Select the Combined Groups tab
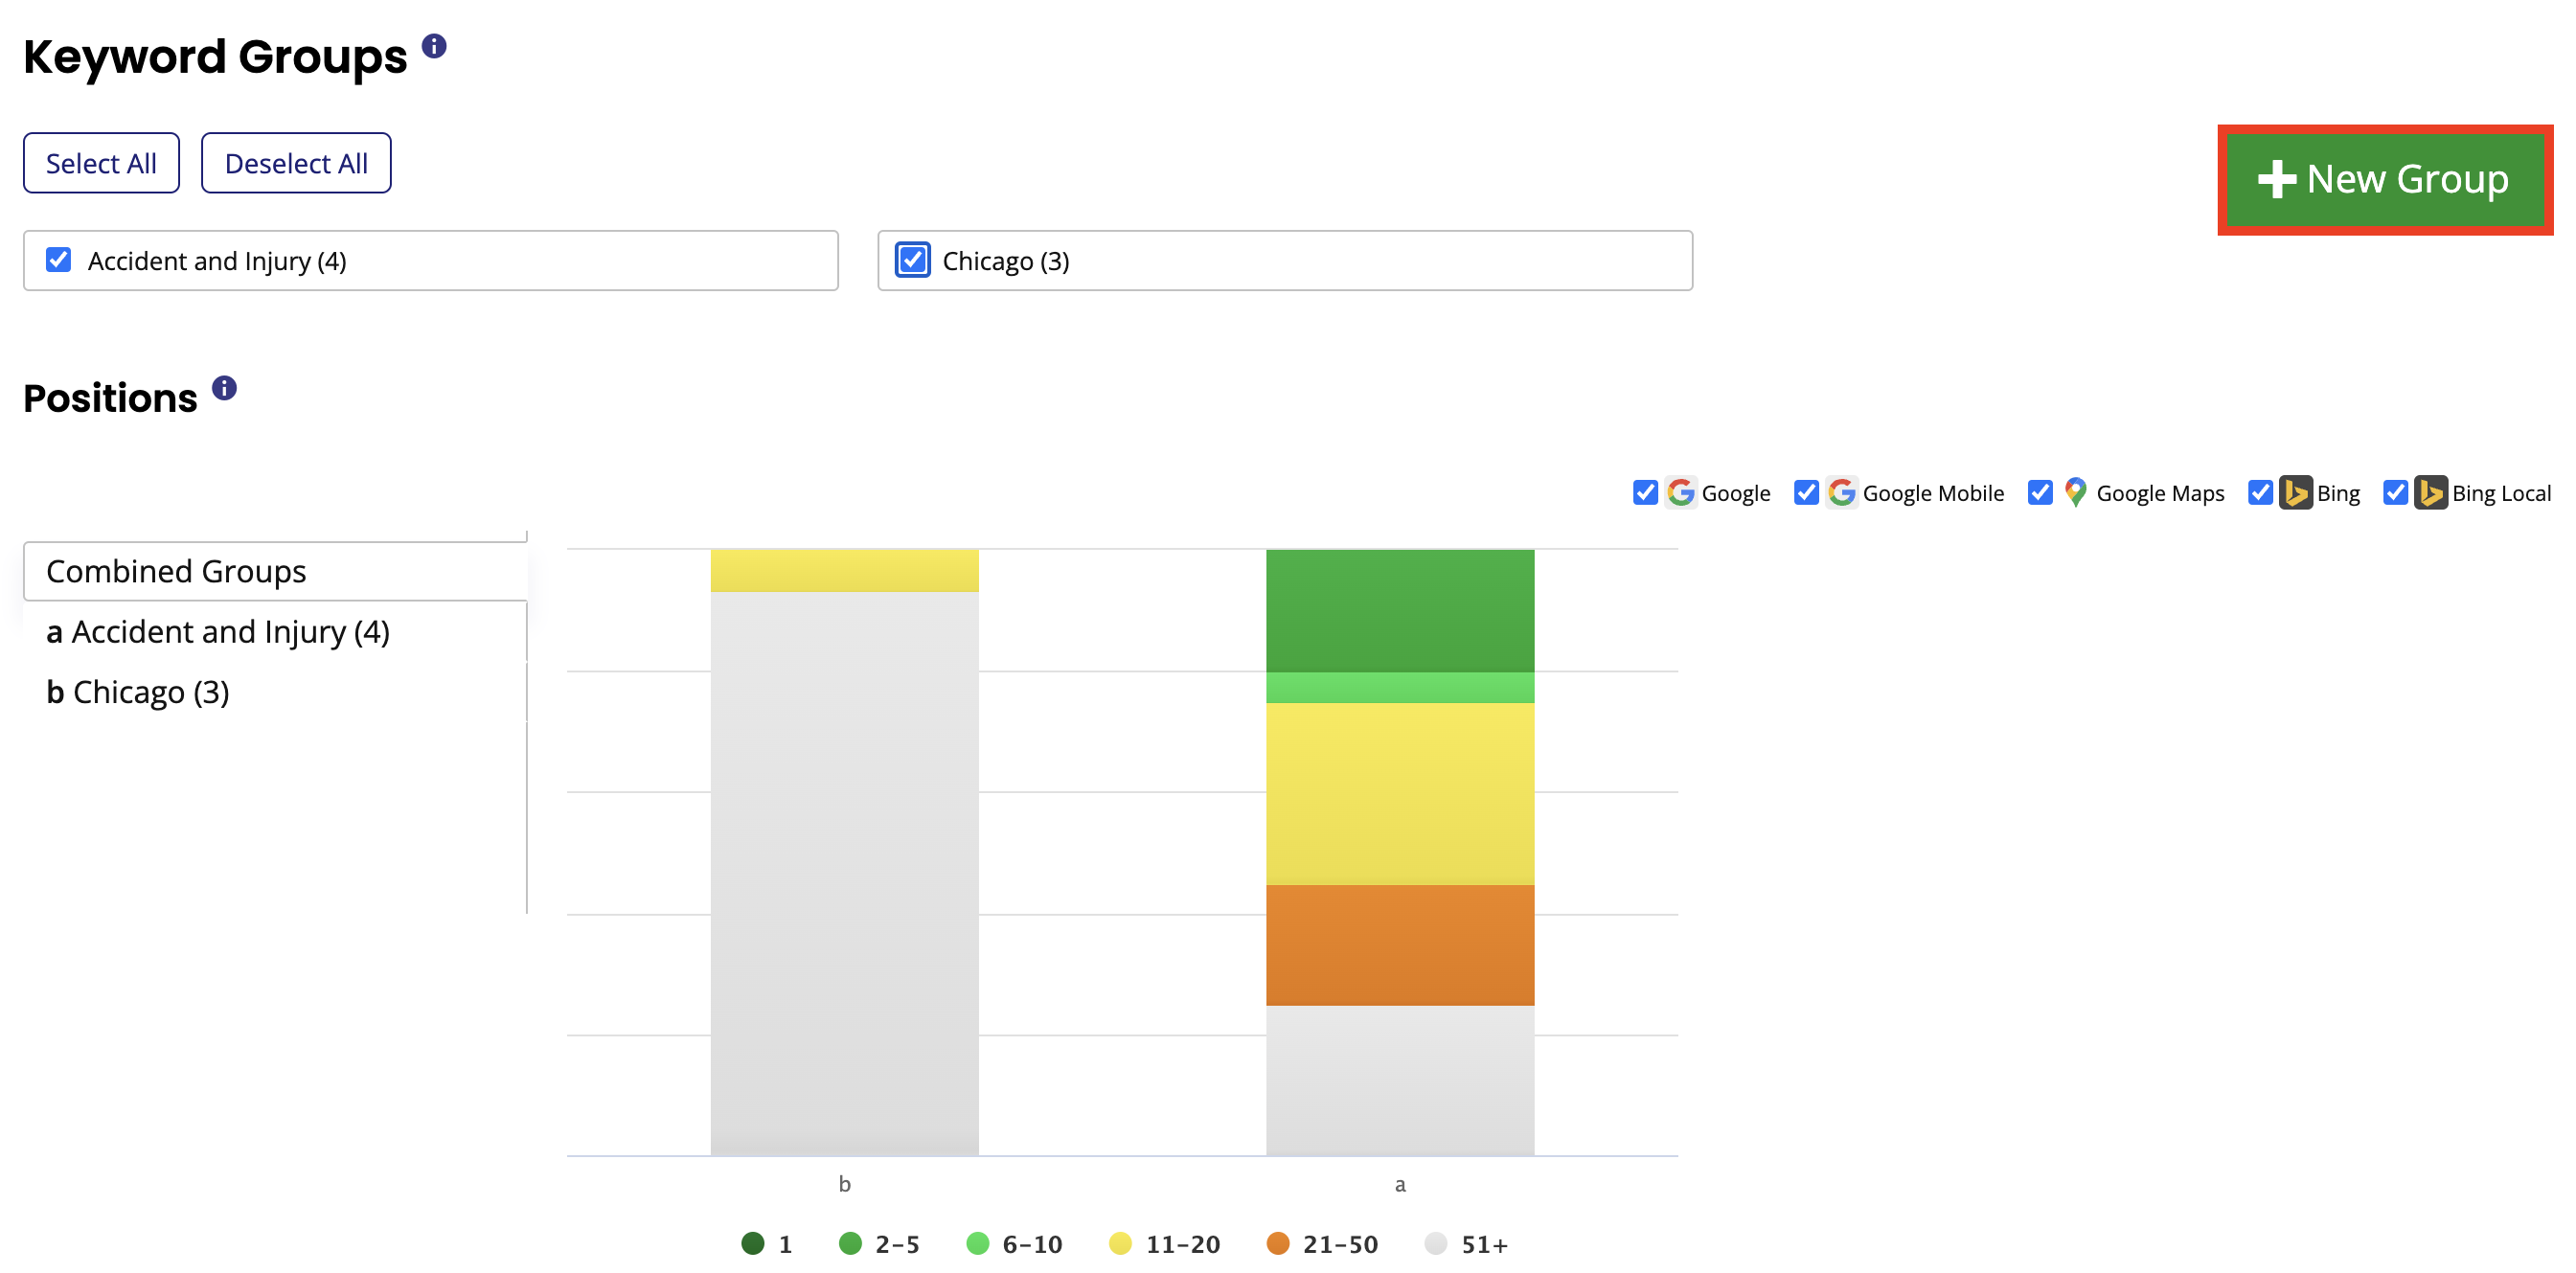Screen dimensions: 2576x1273 pyautogui.click(x=275, y=571)
